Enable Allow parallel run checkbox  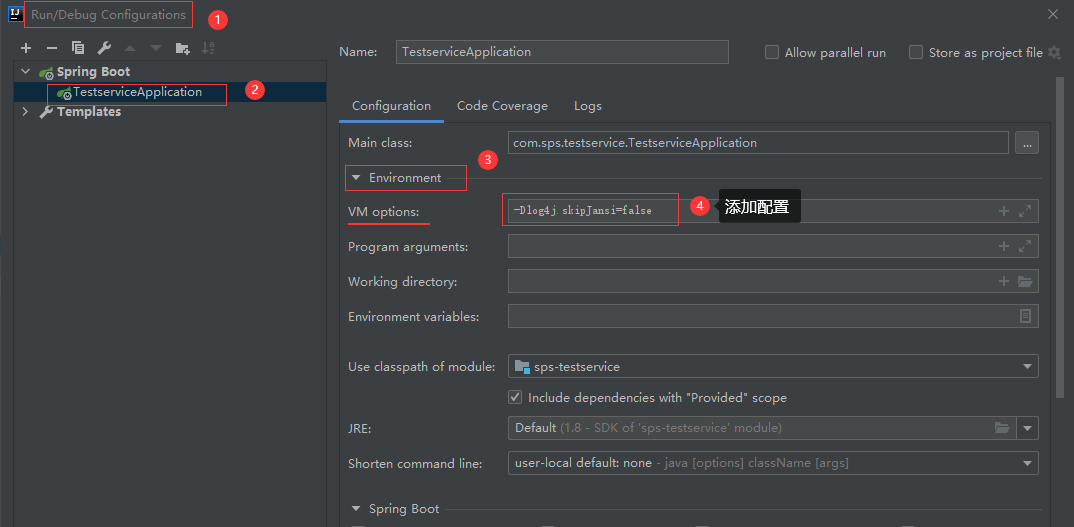point(772,52)
